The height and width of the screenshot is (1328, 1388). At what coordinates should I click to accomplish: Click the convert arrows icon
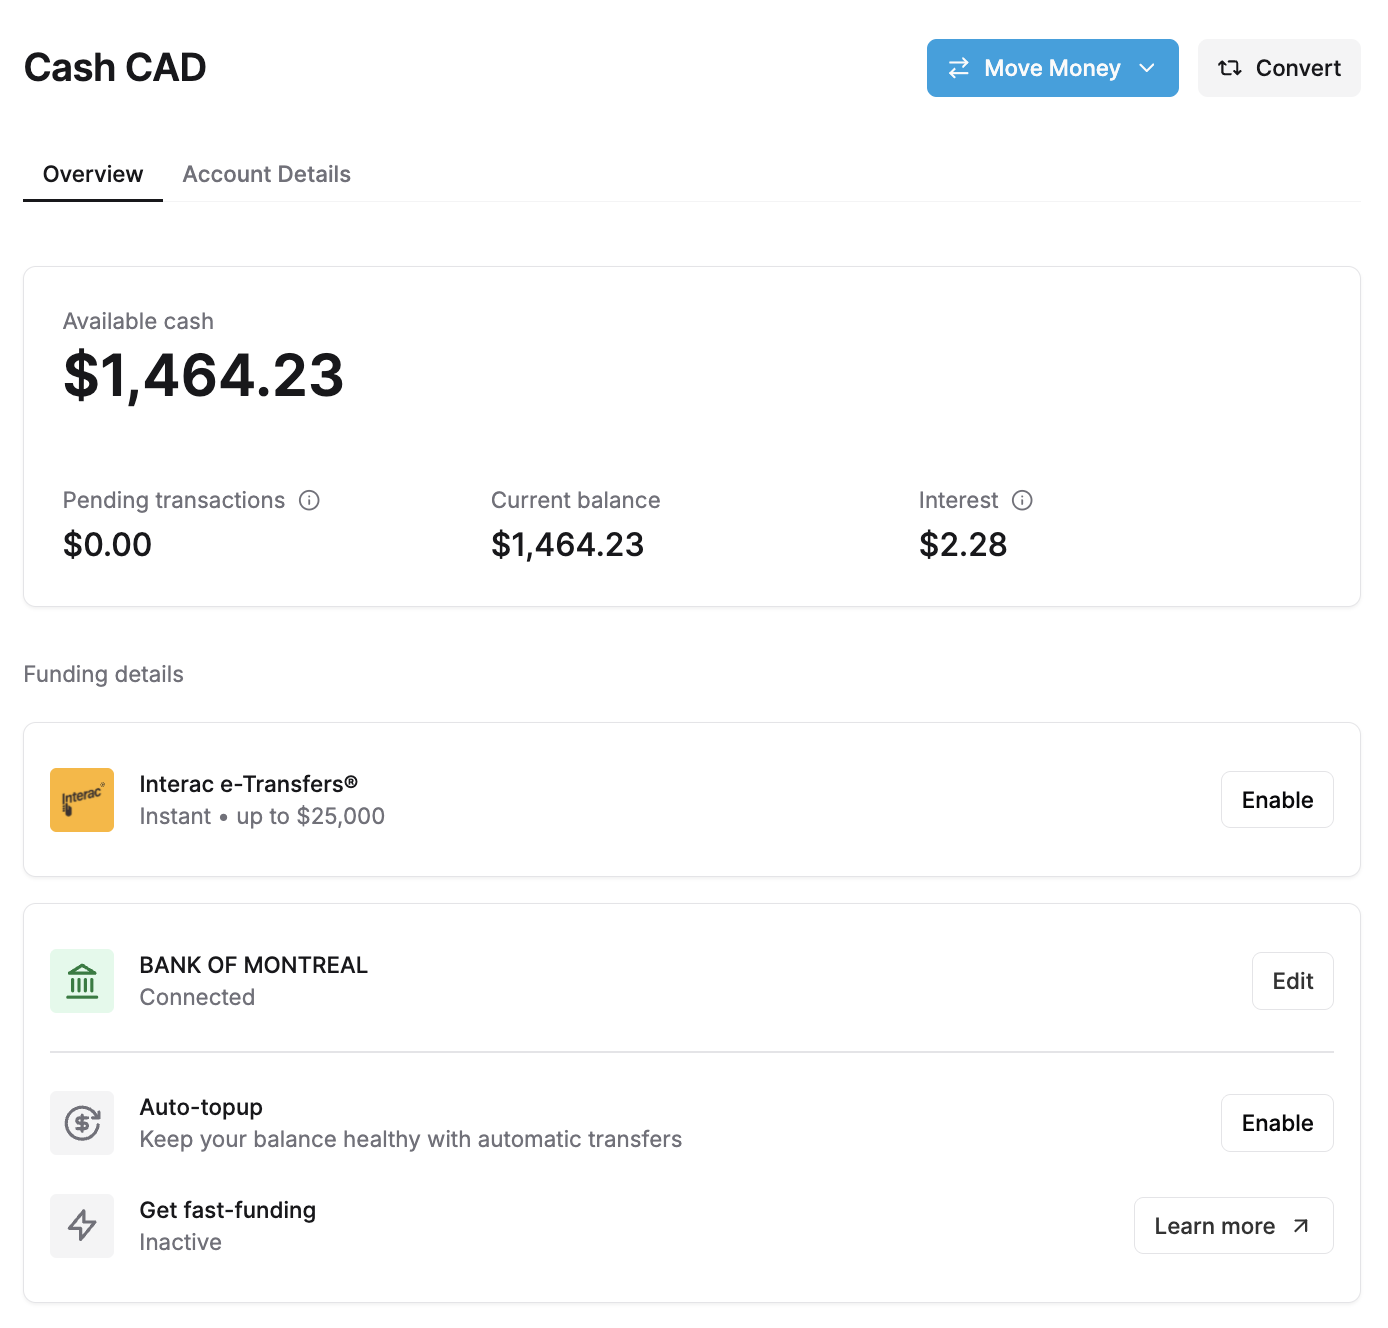tap(1229, 68)
